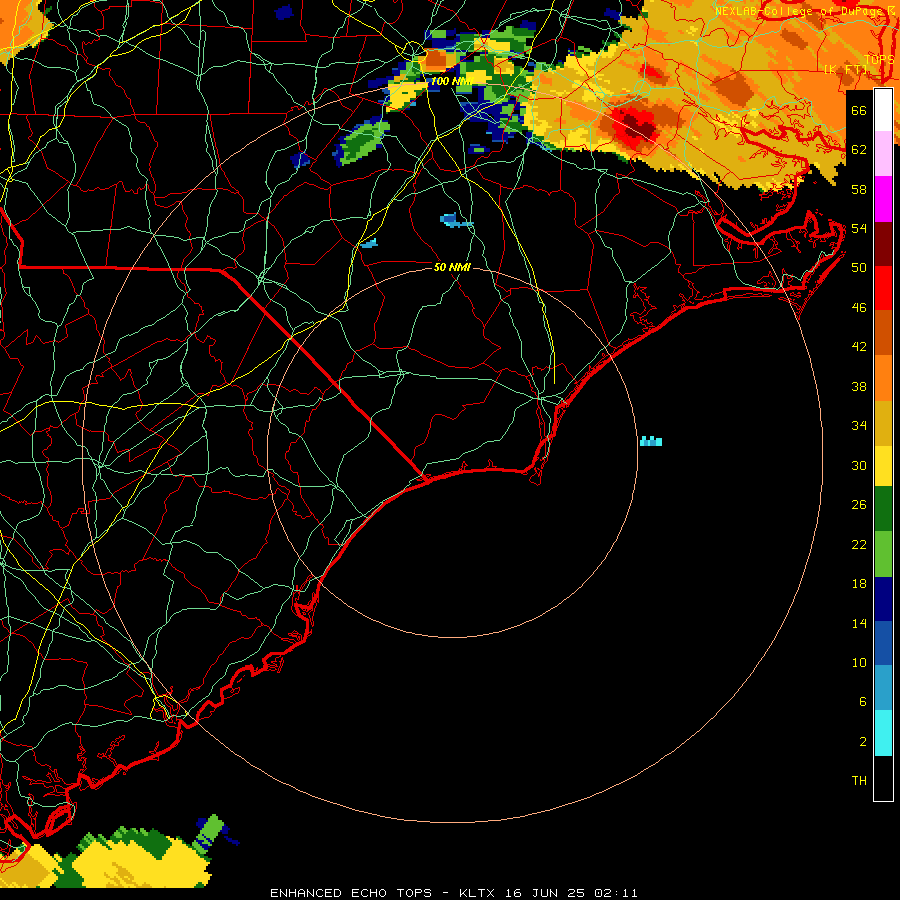The width and height of the screenshot is (900, 900).
Task: Pick the dark maroon legend swatch
Action: [883, 244]
